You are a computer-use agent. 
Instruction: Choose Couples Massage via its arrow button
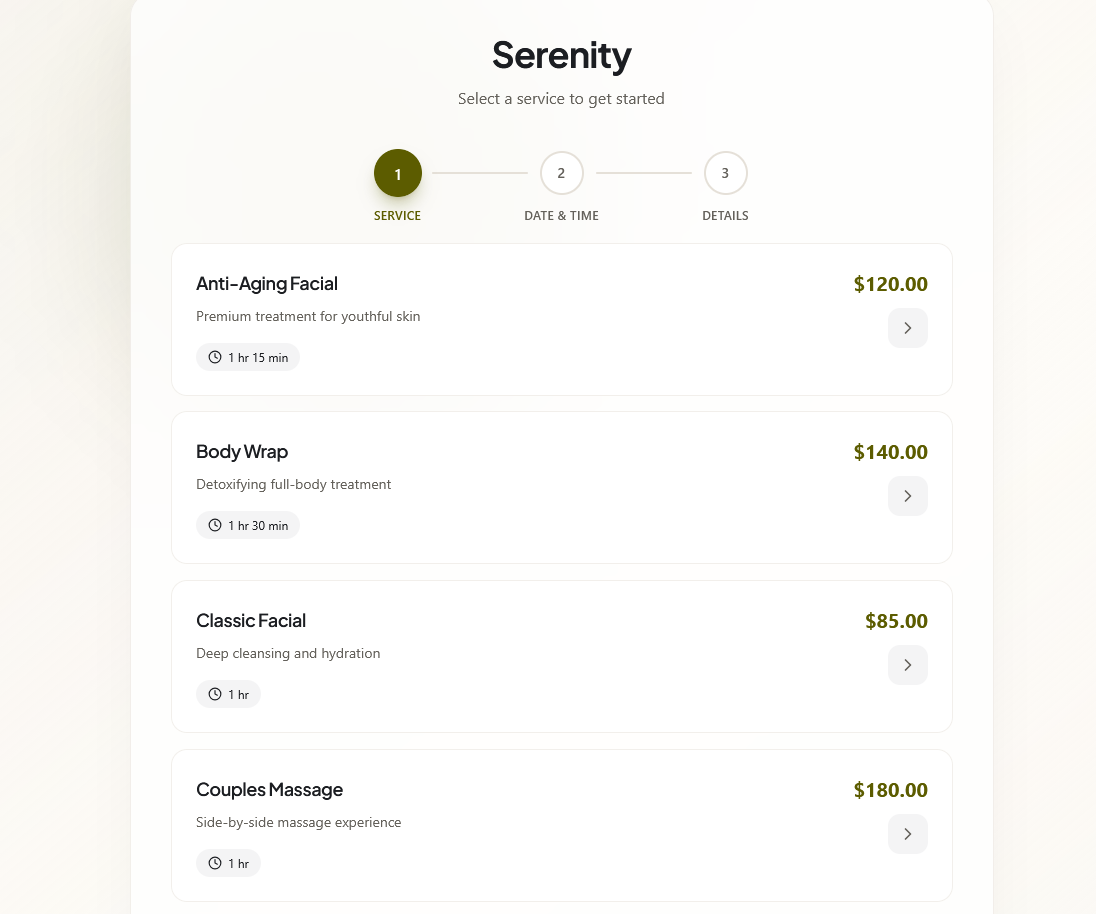pyautogui.click(x=907, y=834)
